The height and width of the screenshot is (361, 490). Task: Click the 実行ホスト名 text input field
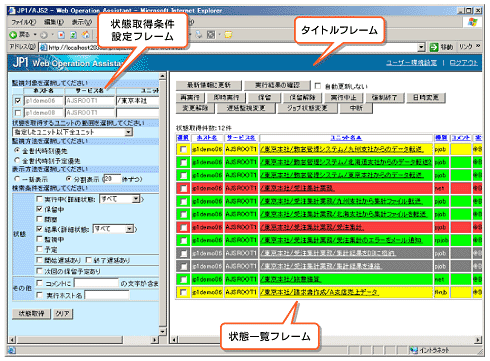pos(107,295)
